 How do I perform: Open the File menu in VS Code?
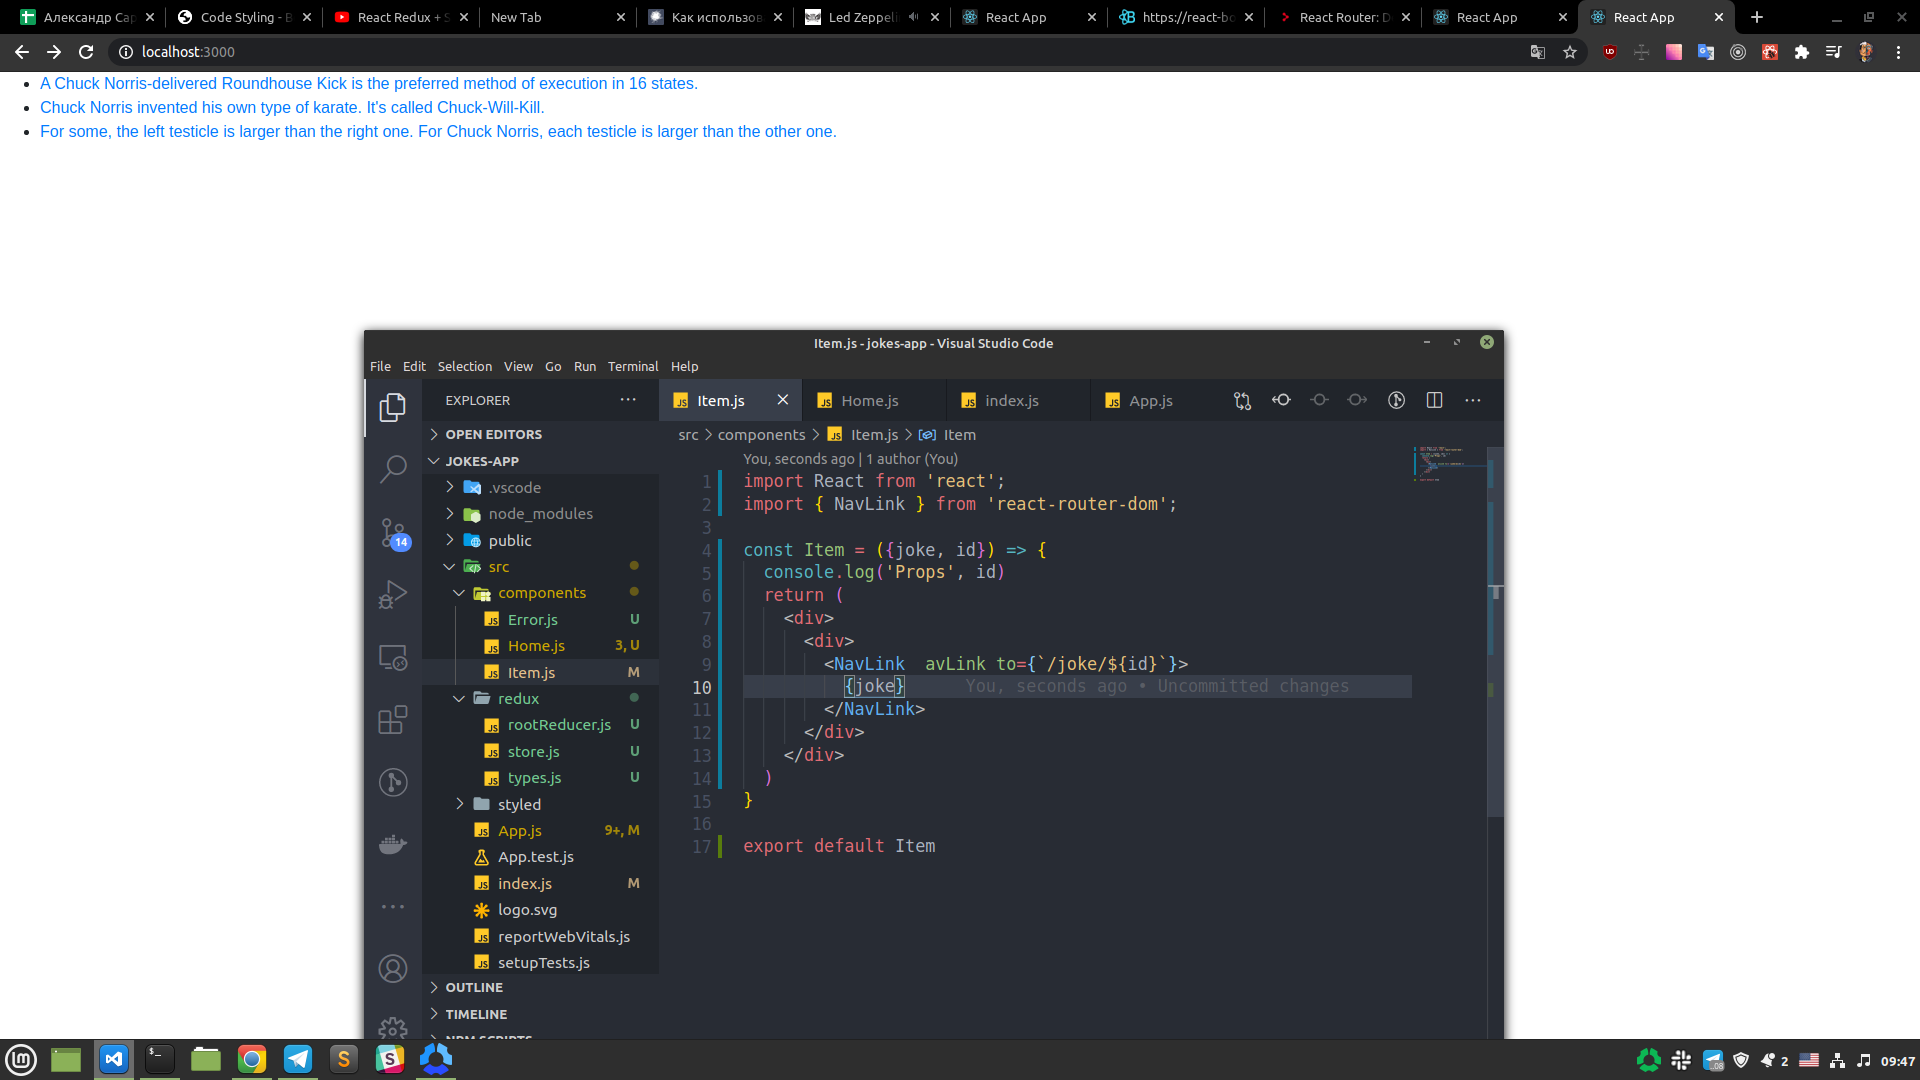380,367
